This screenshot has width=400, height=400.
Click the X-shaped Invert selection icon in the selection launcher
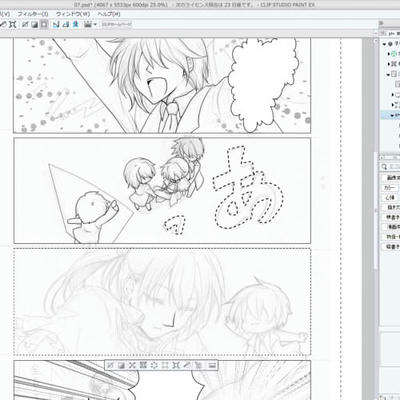pyautogui.click(x=132, y=366)
